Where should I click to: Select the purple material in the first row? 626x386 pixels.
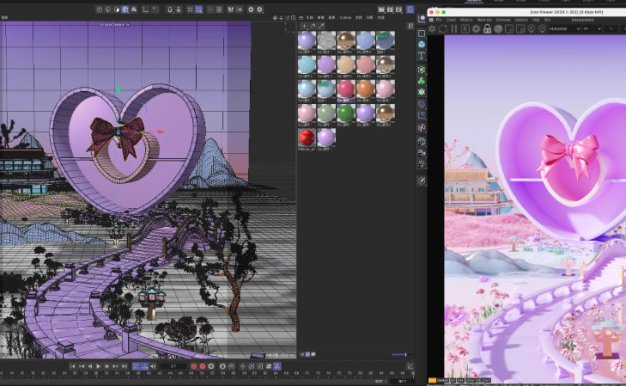307,41
